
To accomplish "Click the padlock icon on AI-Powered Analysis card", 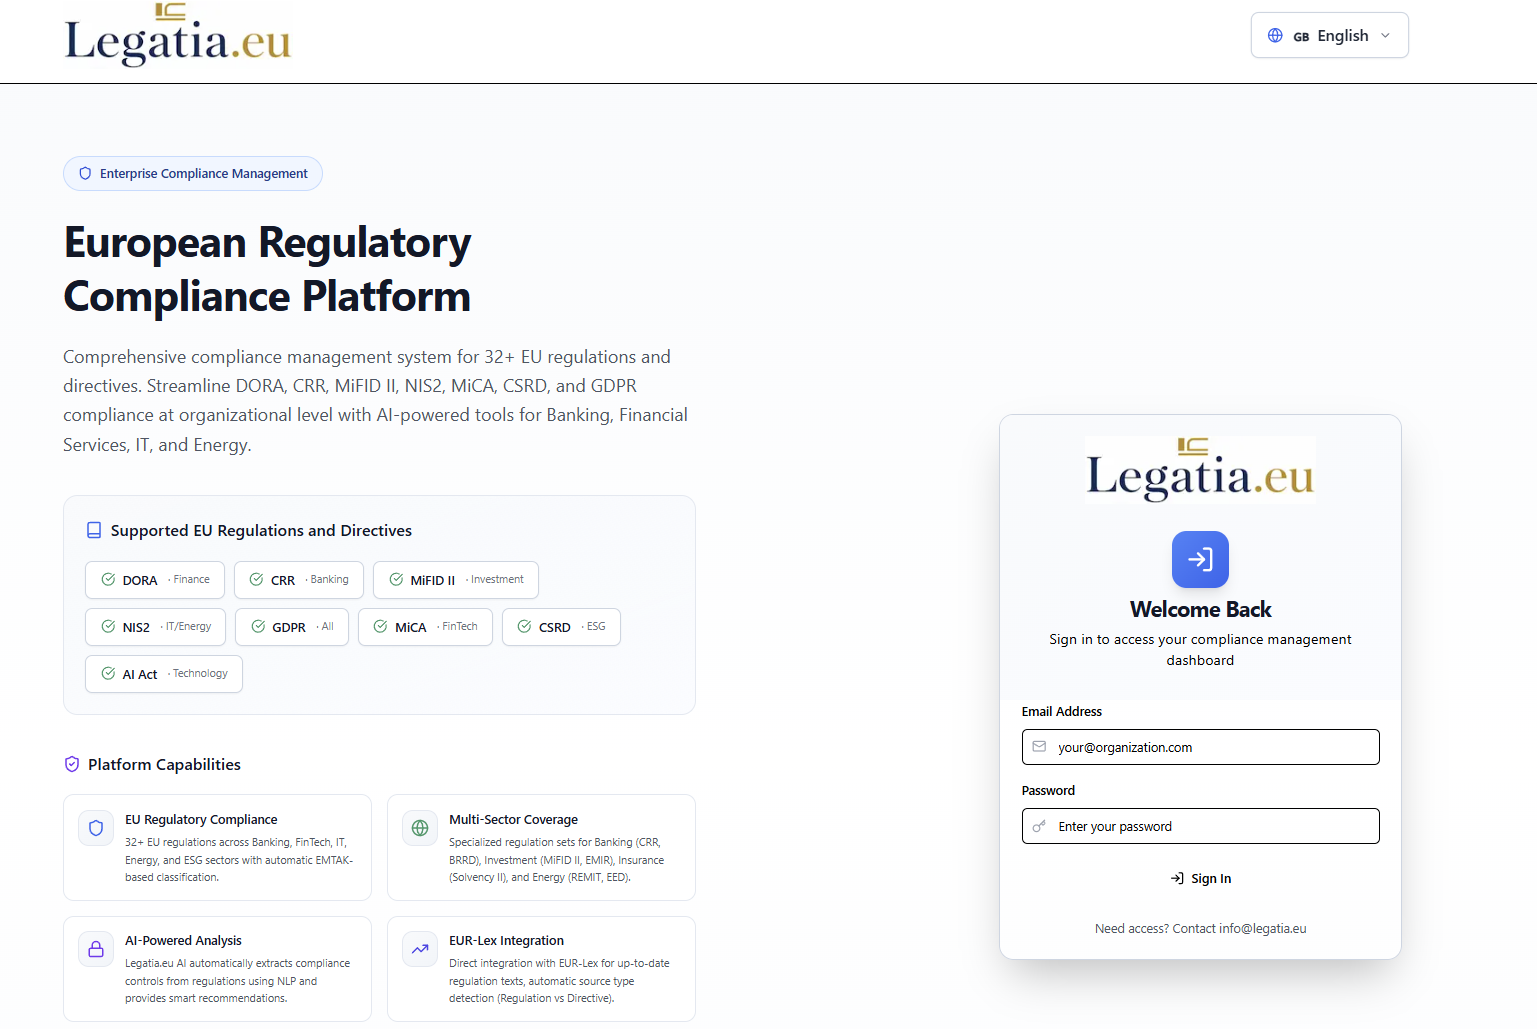I will (x=95, y=948).
